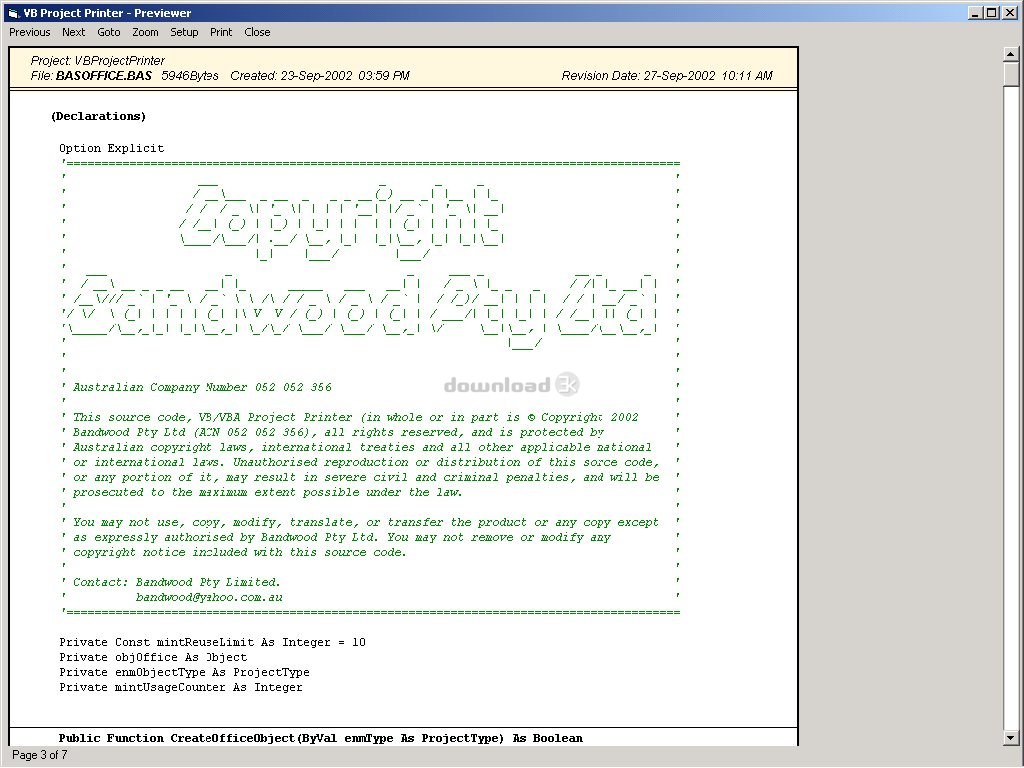Screen dimensions: 1024x768
Task: Click the file name BASOFFICE.BAS in header
Action: 104,76
